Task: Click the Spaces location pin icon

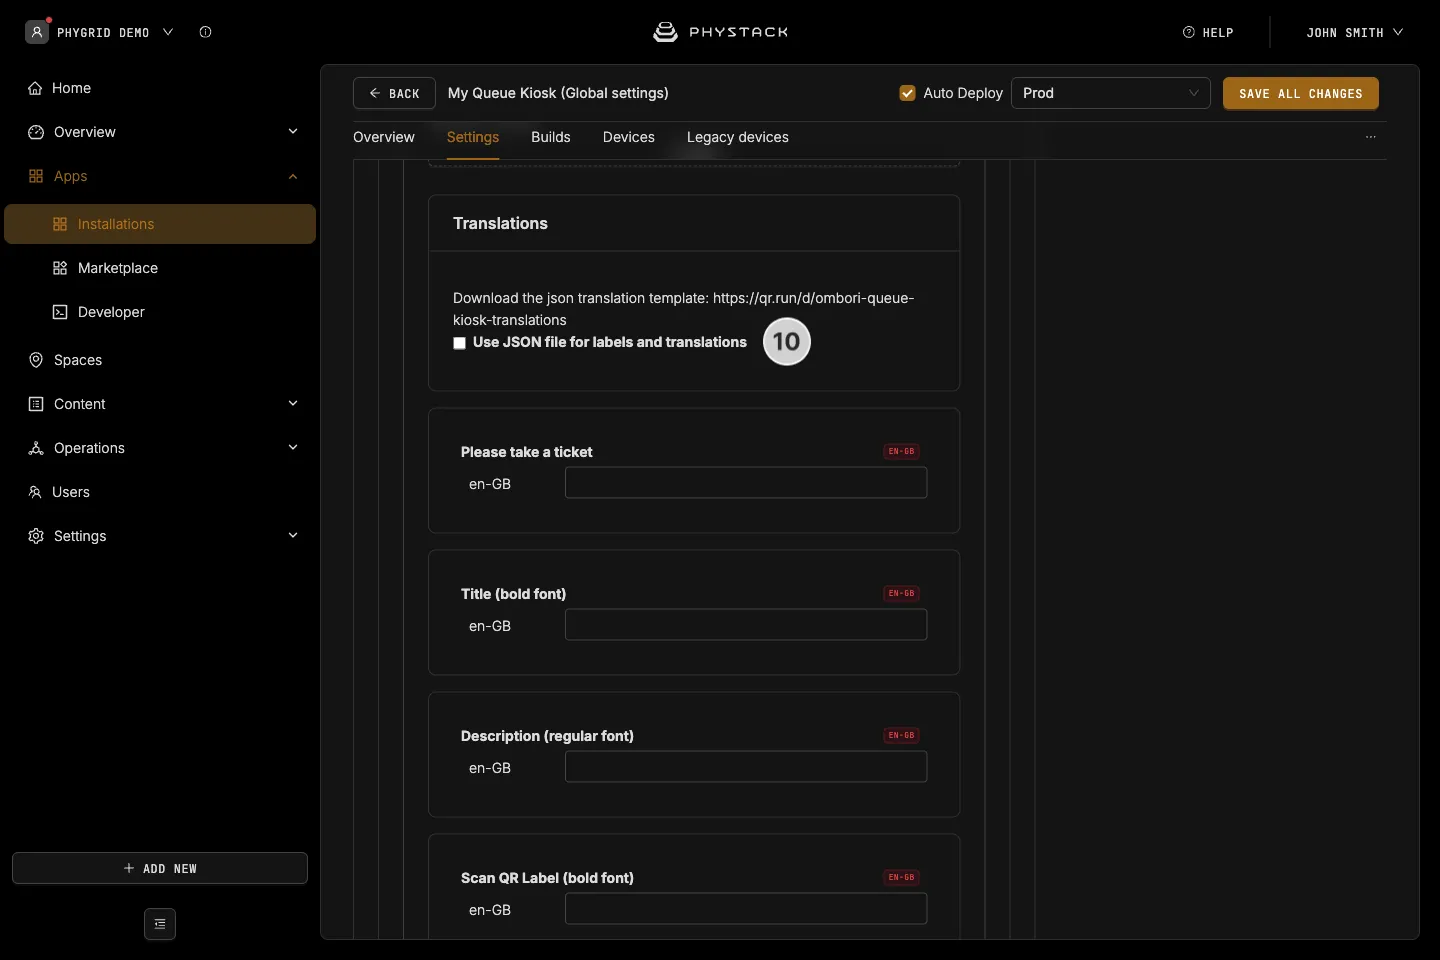Action: pyautogui.click(x=36, y=360)
